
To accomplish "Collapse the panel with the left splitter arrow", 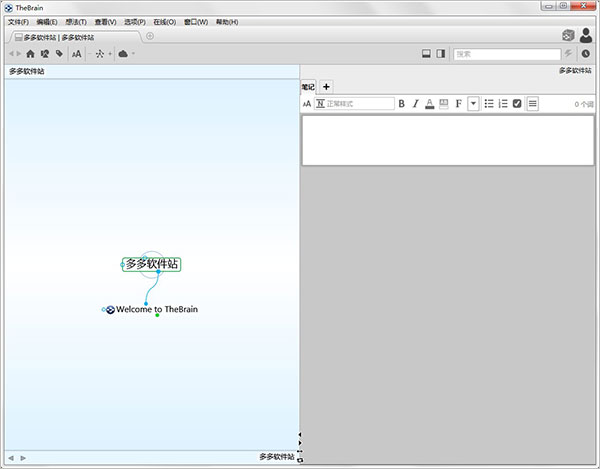I will click(x=300, y=435).
